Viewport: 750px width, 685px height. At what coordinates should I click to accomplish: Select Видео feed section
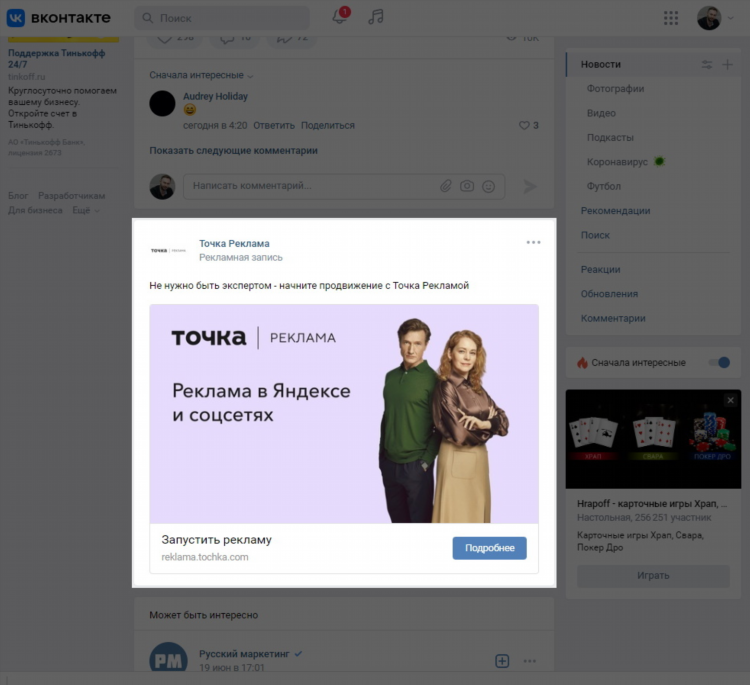pos(601,113)
